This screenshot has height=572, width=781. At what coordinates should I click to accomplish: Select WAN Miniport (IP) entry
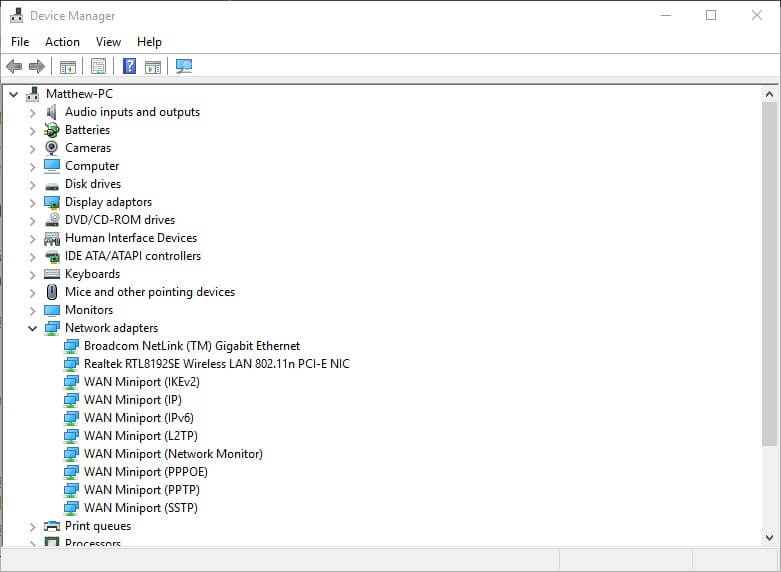132,400
